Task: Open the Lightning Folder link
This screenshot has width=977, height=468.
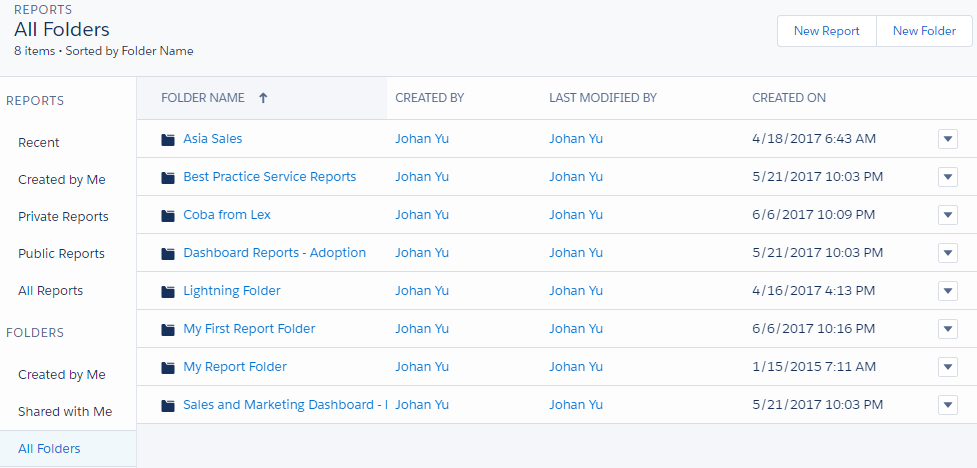Action: point(232,291)
